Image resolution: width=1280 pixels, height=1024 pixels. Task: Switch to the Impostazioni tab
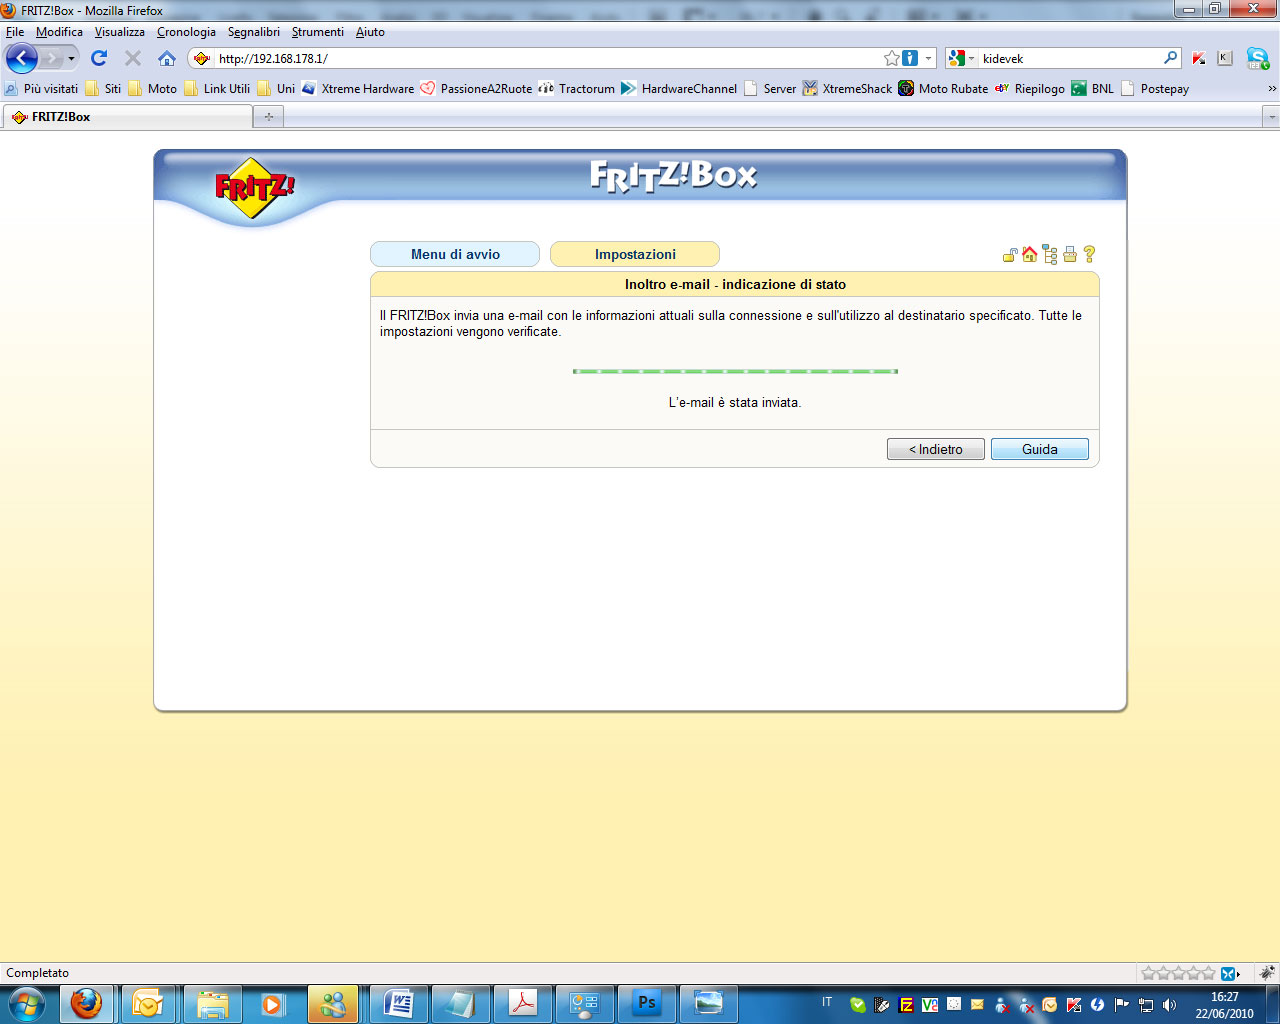point(635,254)
